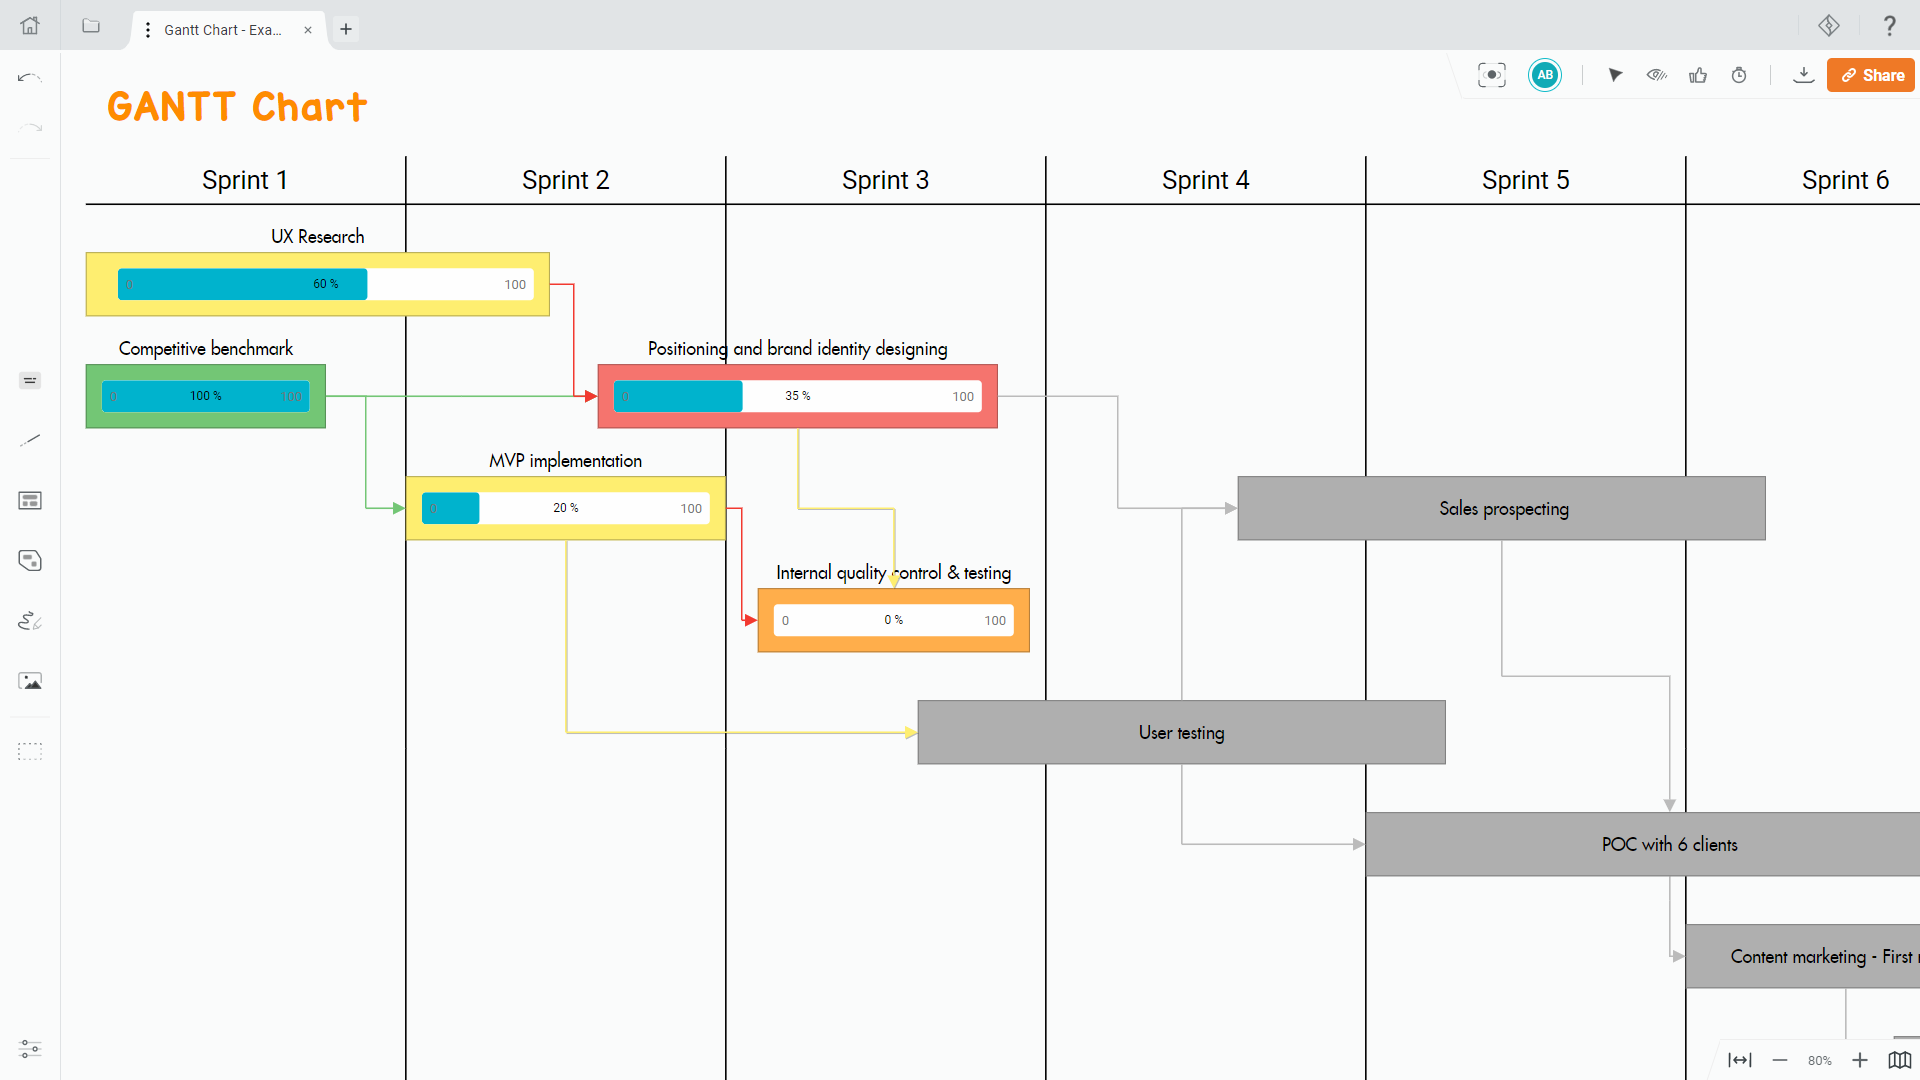Click the Share button
Screen dimensions: 1920x1080
coord(1870,75)
